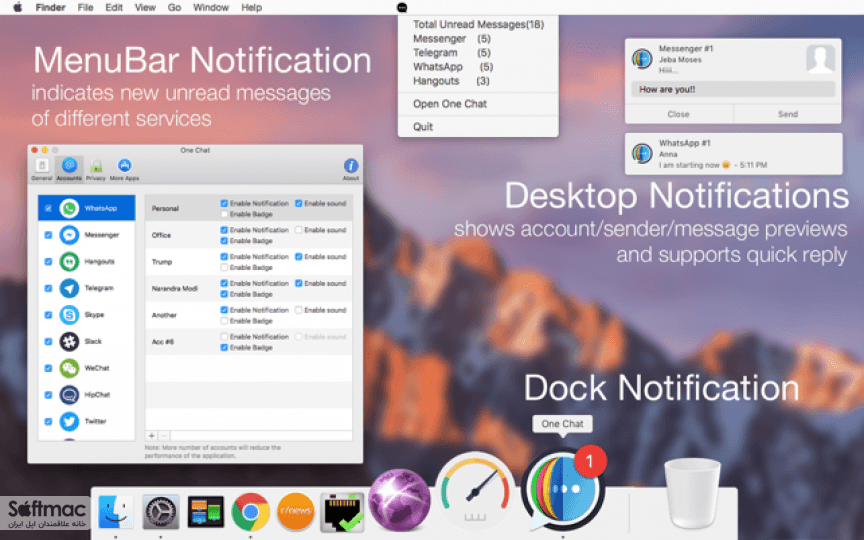
Task: Open the purple globe app in dock
Action: (x=399, y=500)
